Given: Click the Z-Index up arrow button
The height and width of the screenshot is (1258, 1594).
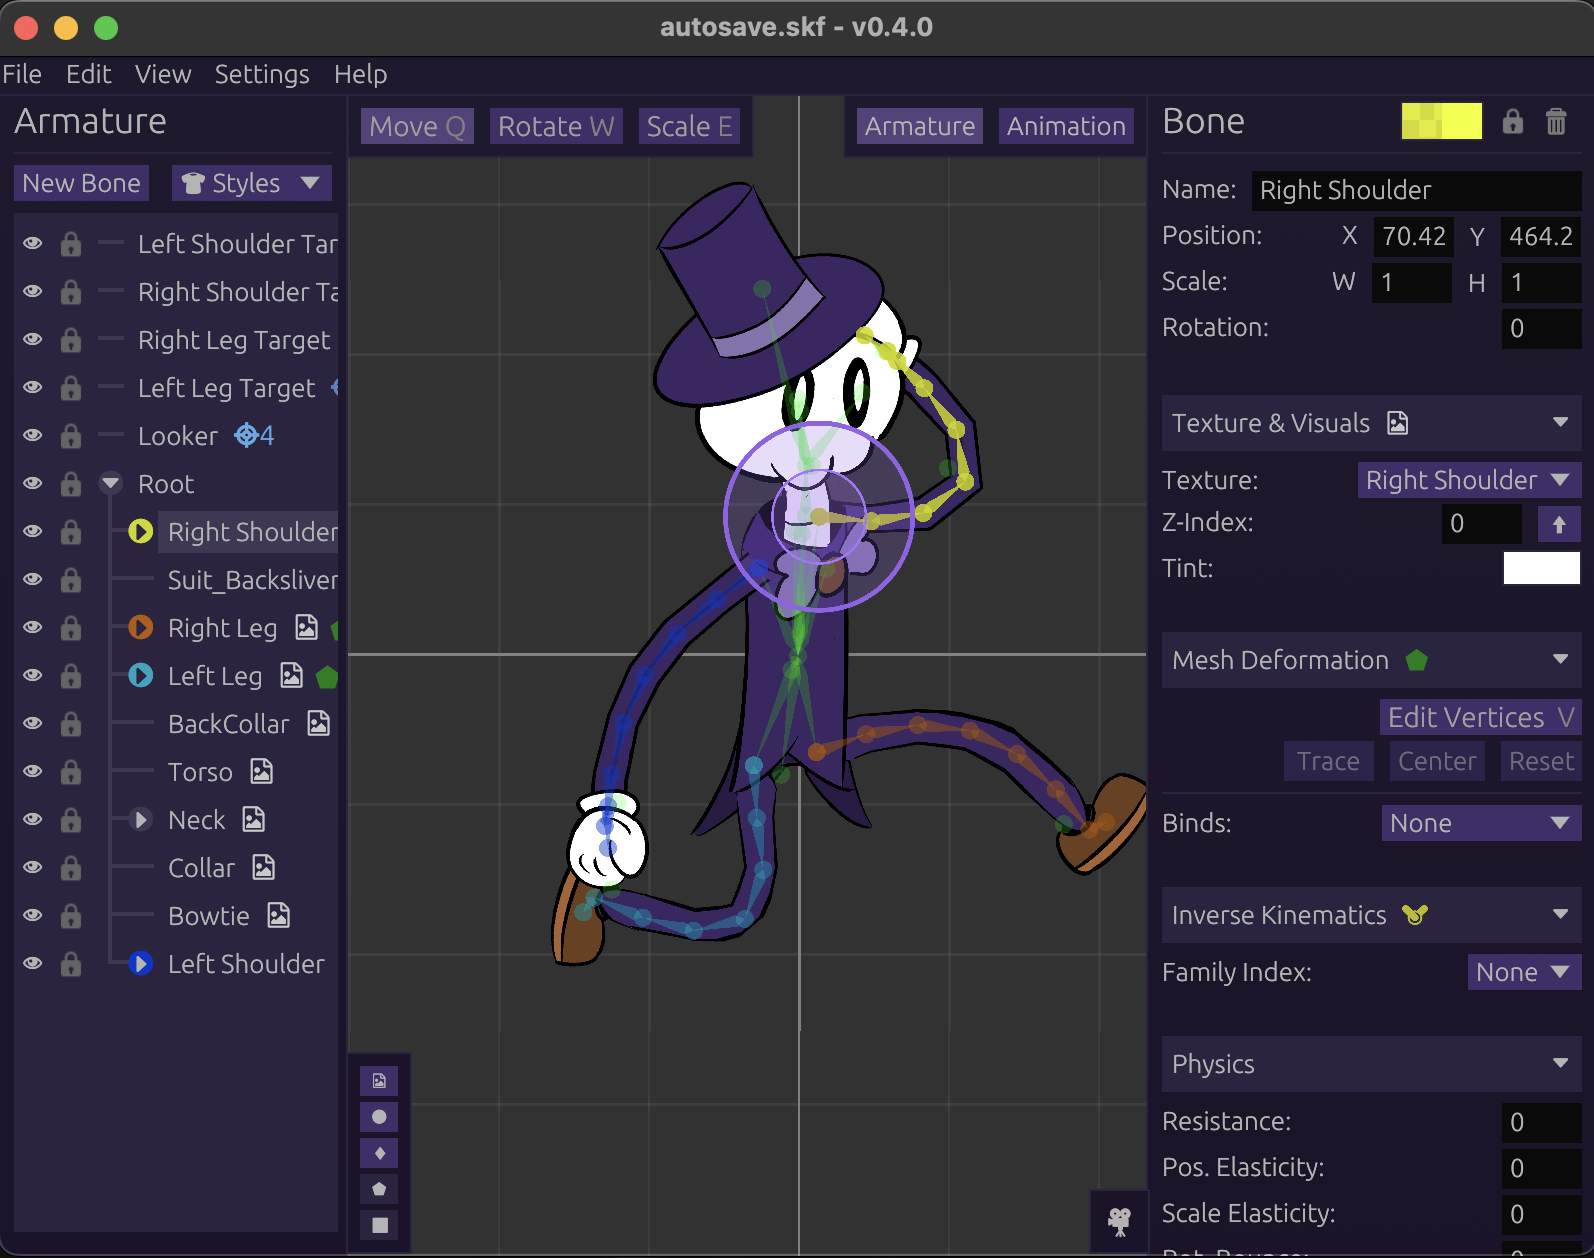Looking at the screenshot, I should pyautogui.click(x=1559, y=524).
